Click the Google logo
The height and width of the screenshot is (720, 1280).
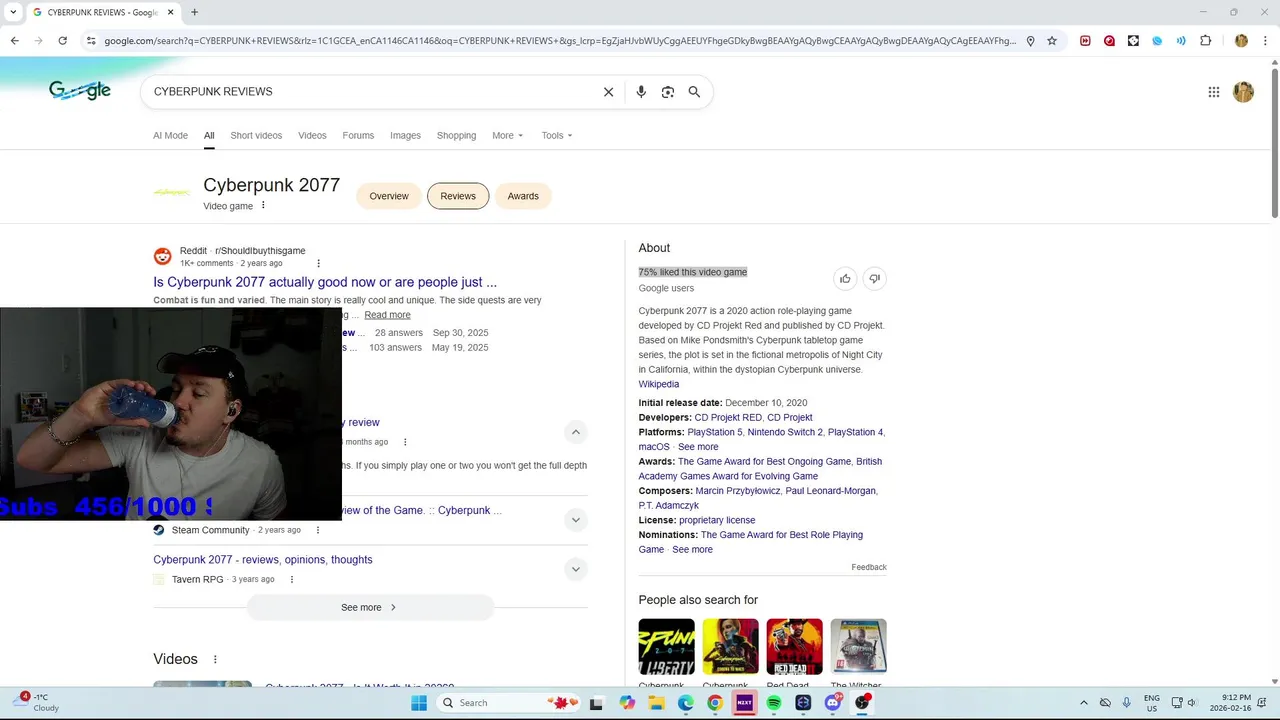pos(80,91)
